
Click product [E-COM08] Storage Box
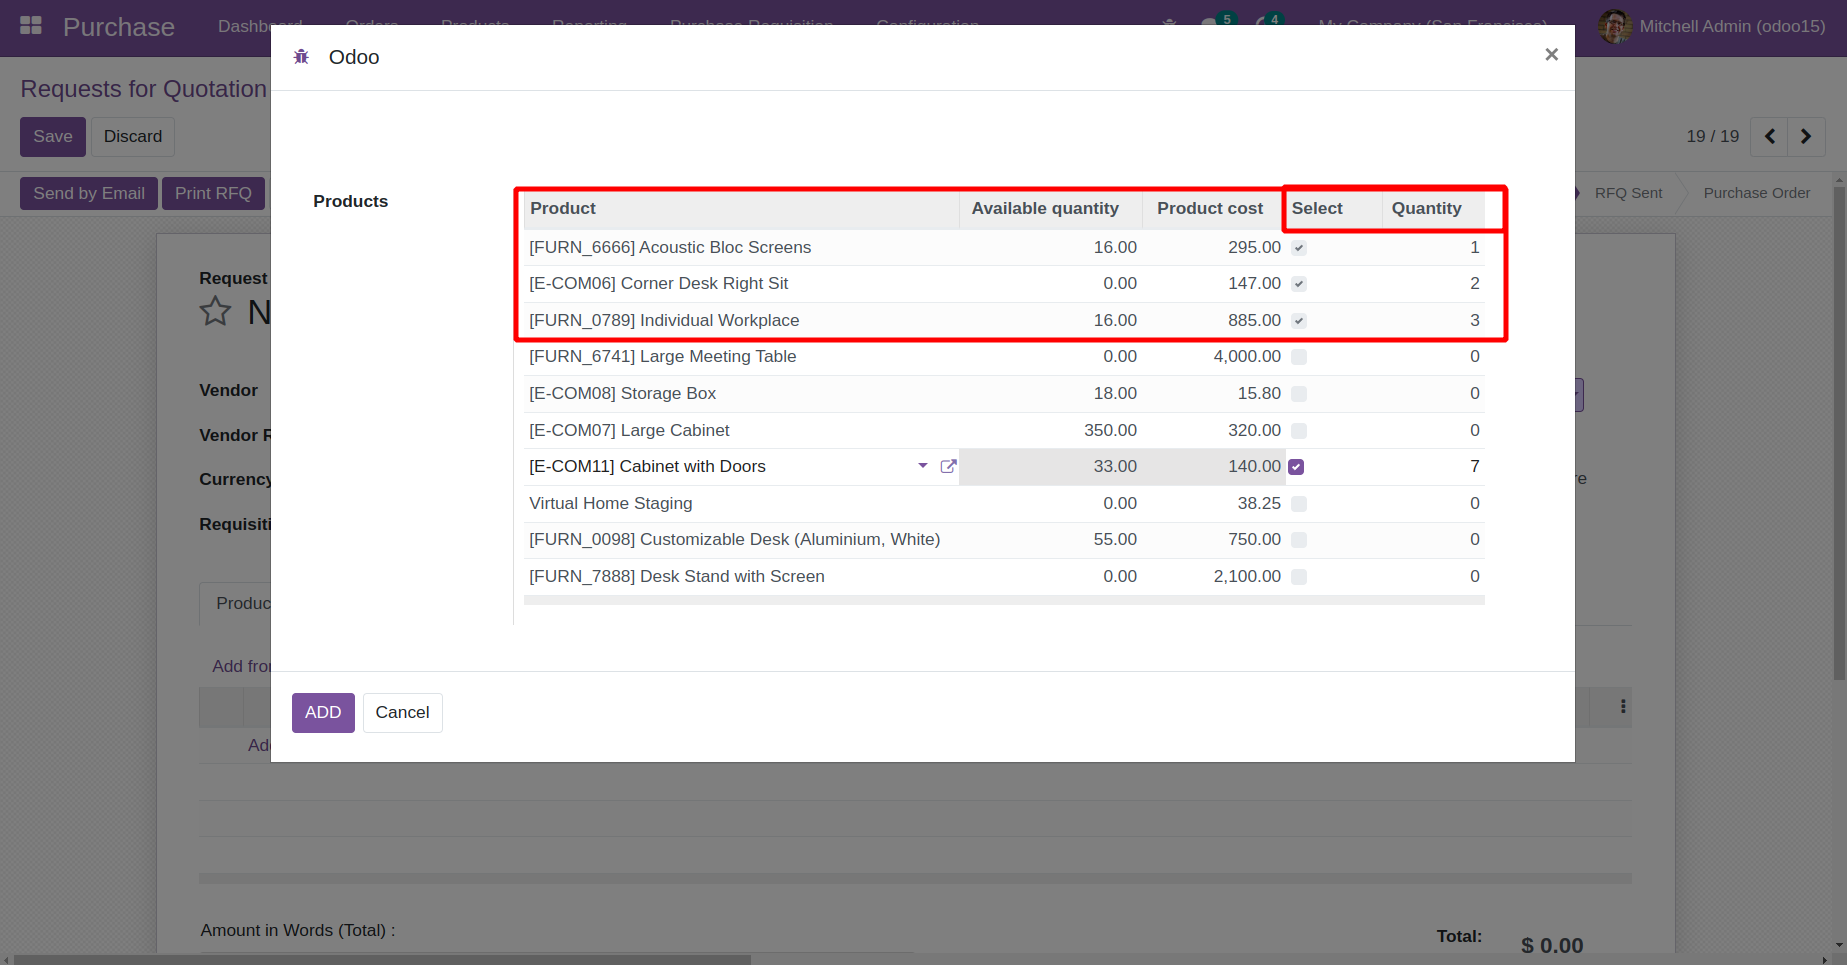[622, 394]
